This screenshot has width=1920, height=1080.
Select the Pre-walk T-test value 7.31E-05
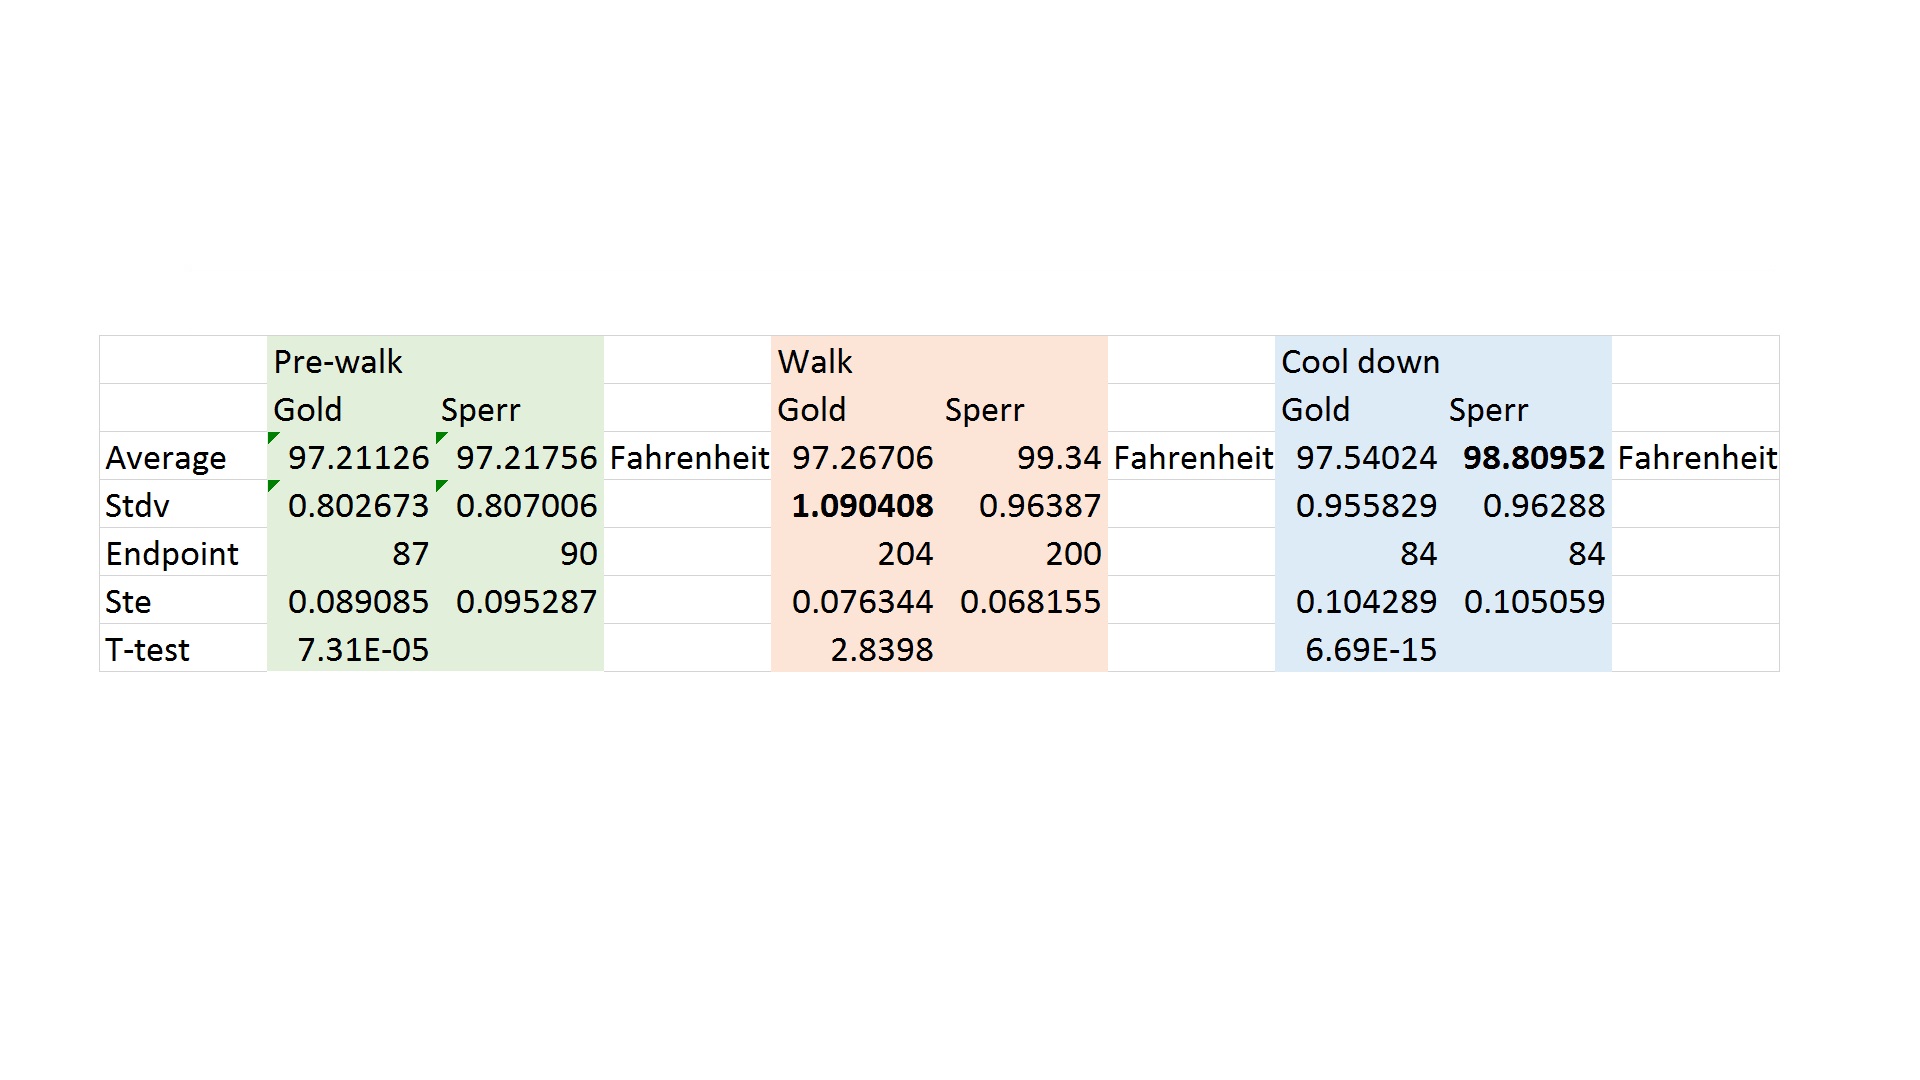(x=363, y=650)
